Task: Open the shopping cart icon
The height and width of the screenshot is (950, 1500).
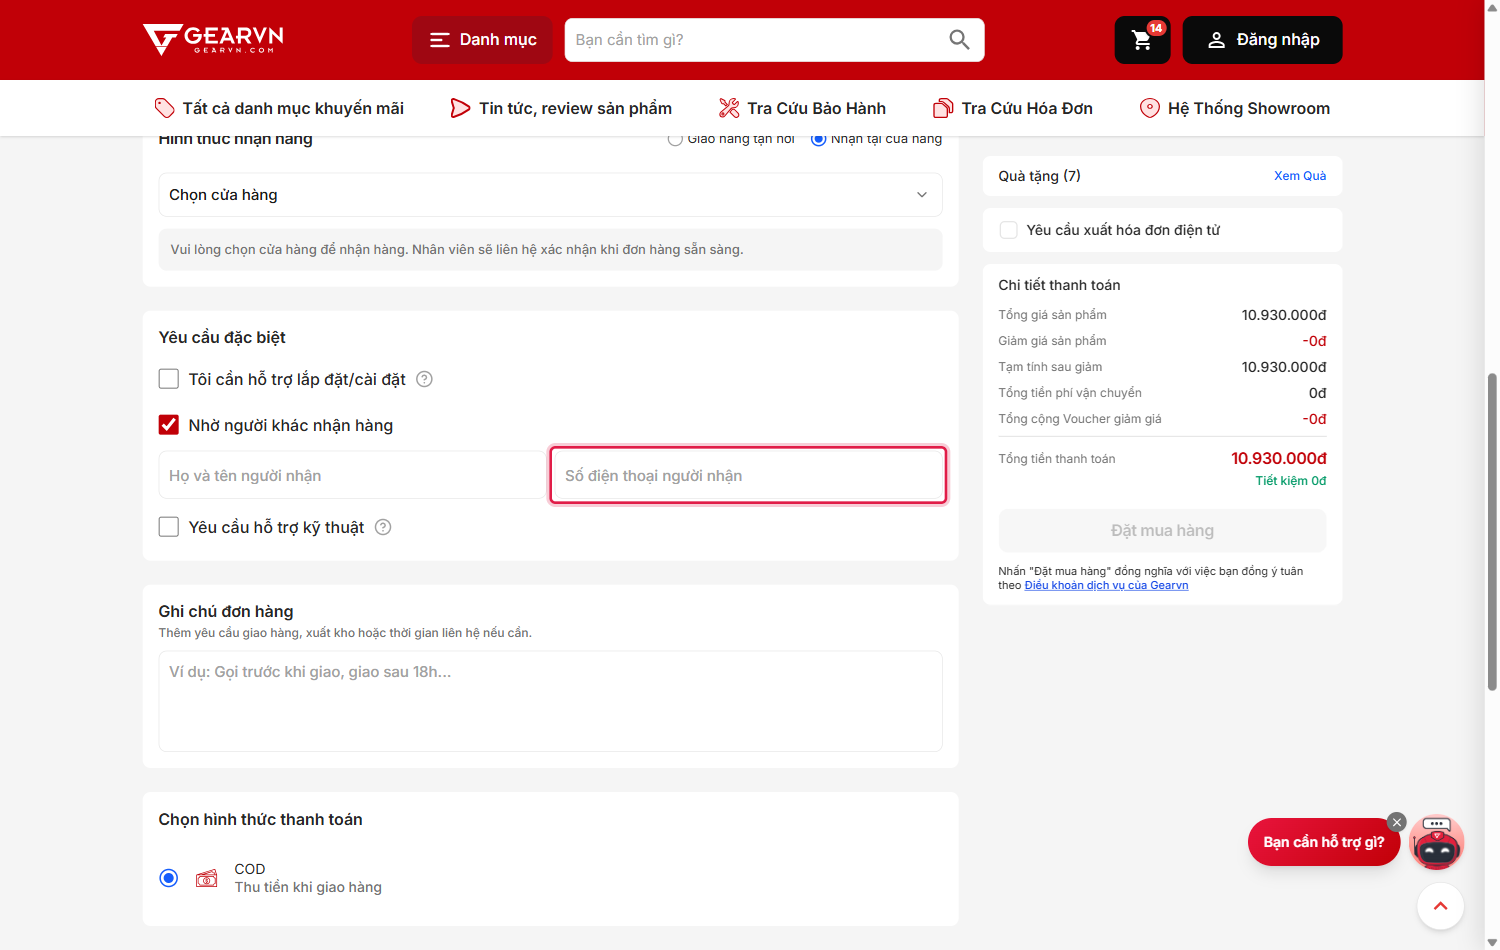Action: tap(1142, 40)
